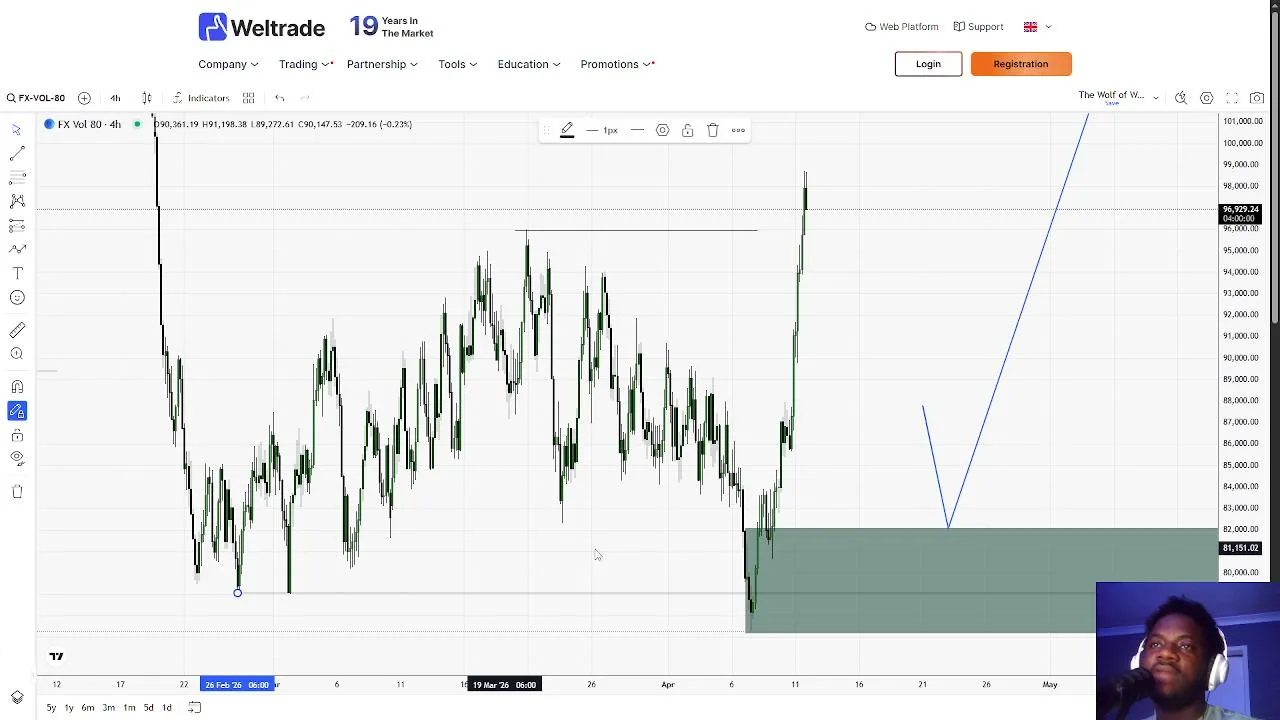Toggle fullscreen chart mode
1280x720 pixels.
pyautogui.click(x=1232, y=98)
